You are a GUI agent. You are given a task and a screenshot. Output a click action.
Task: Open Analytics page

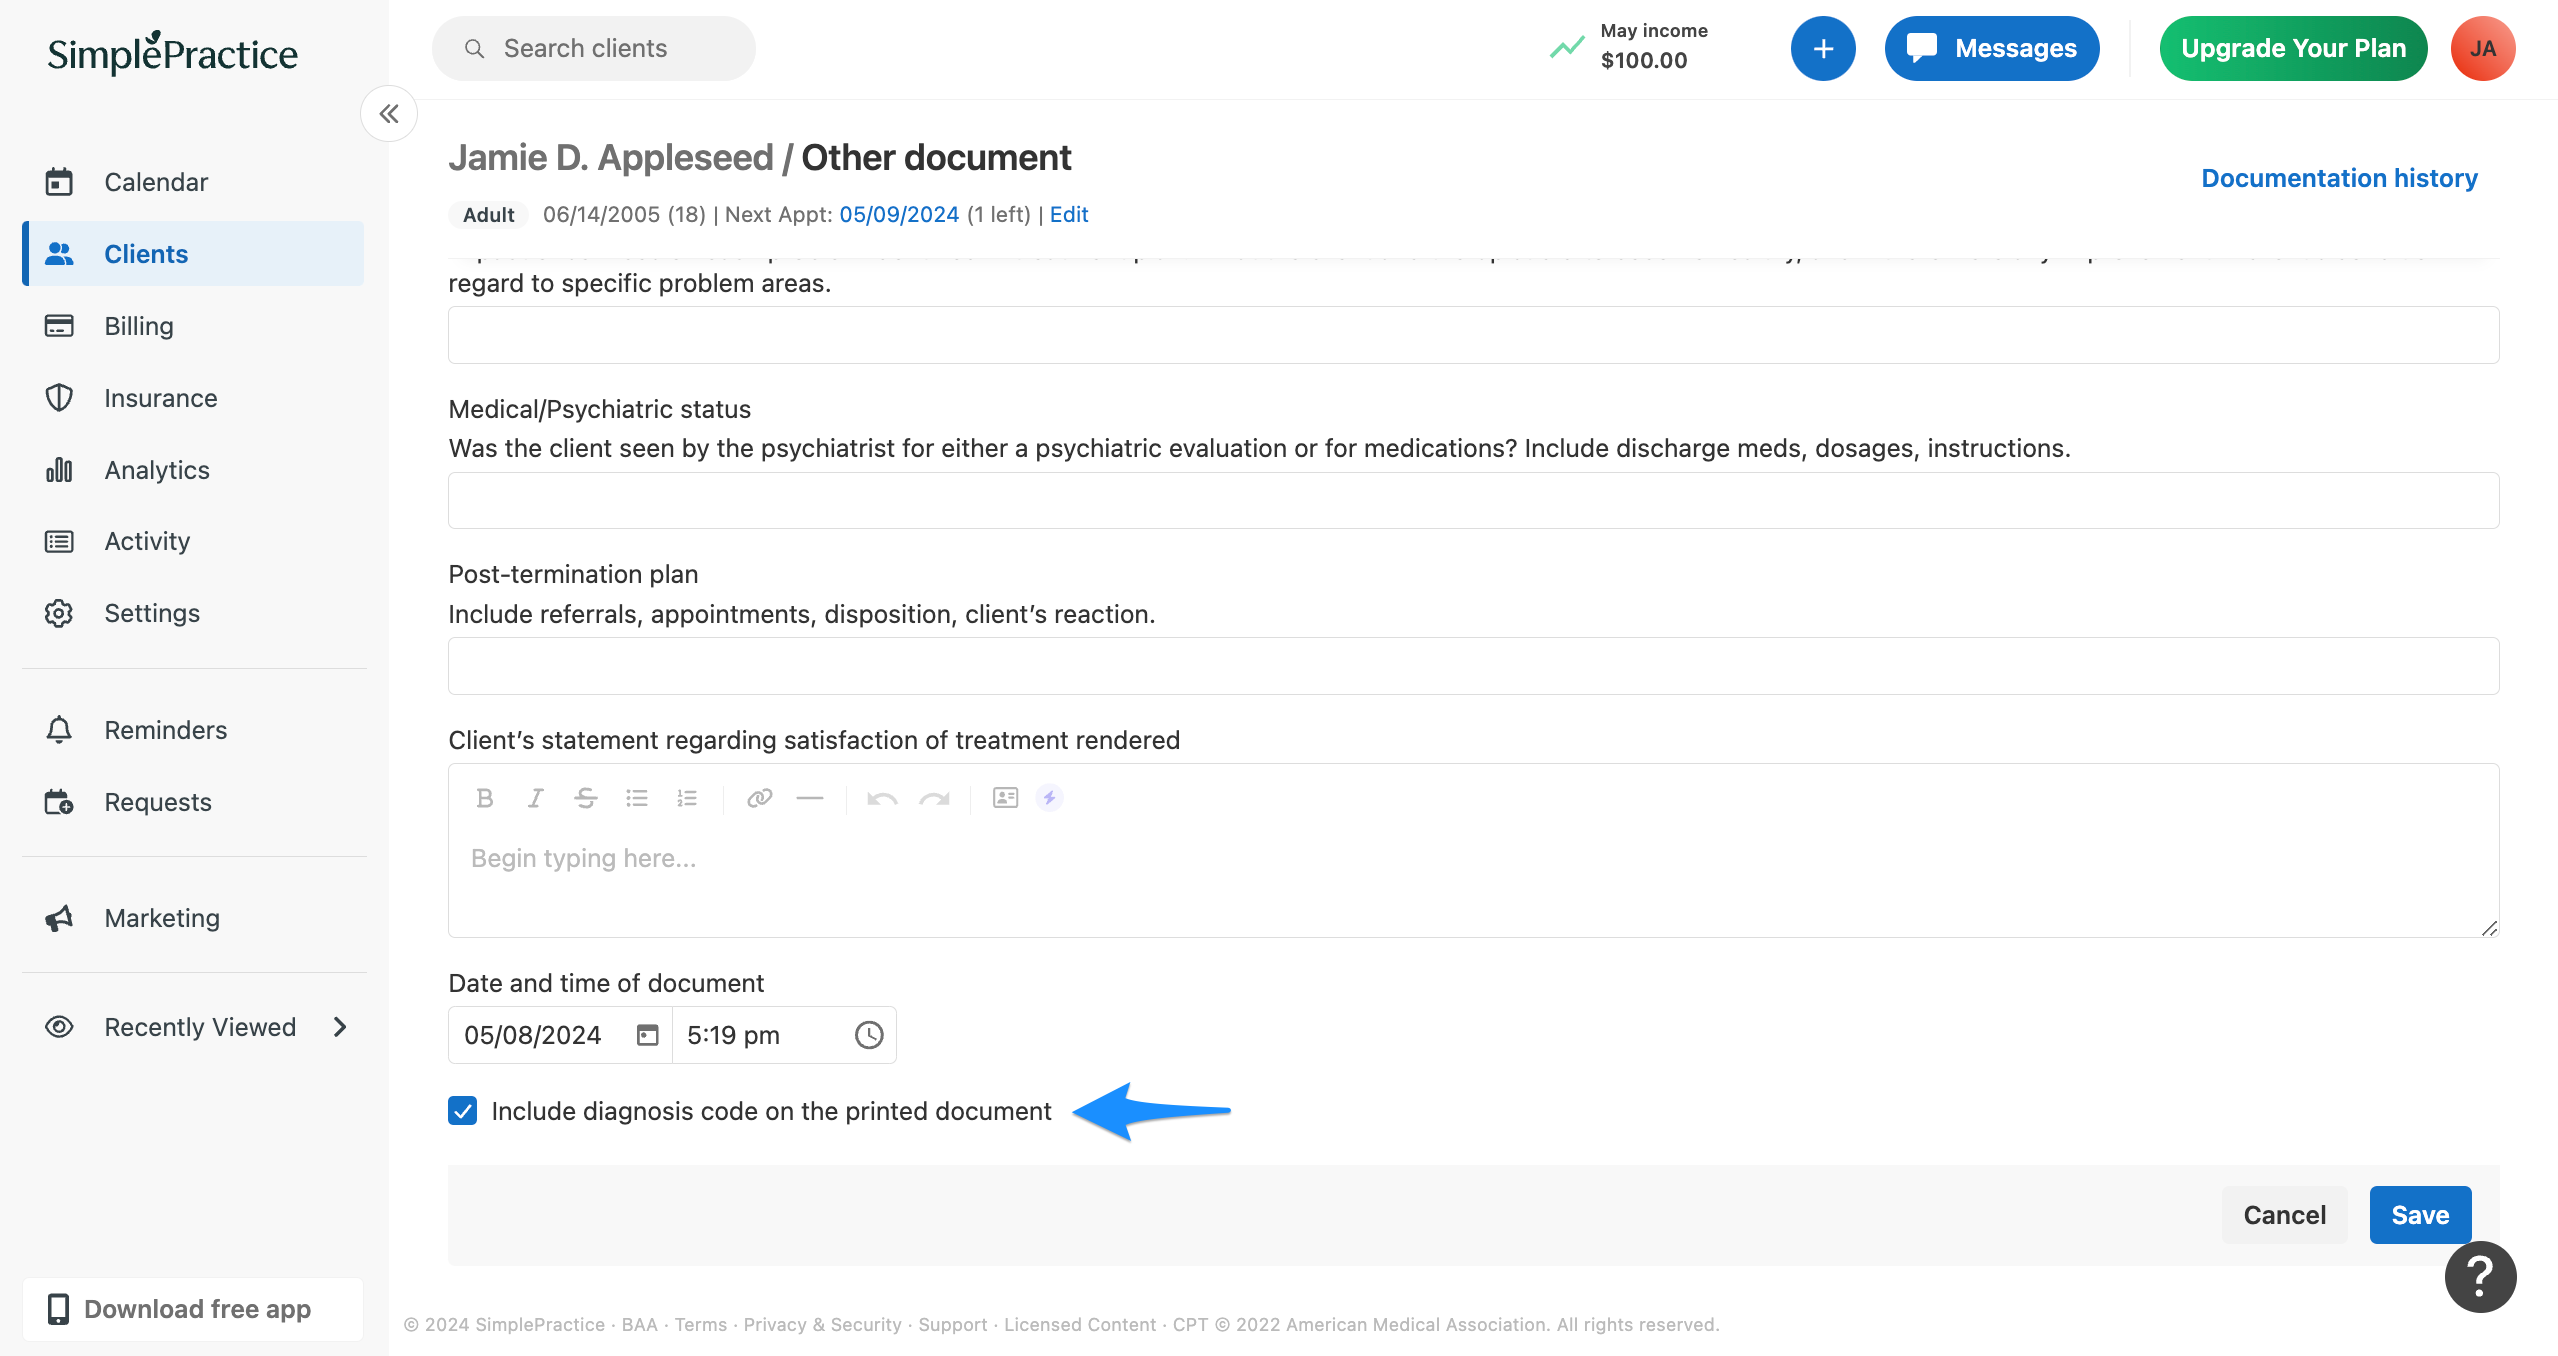click(194, 470)
